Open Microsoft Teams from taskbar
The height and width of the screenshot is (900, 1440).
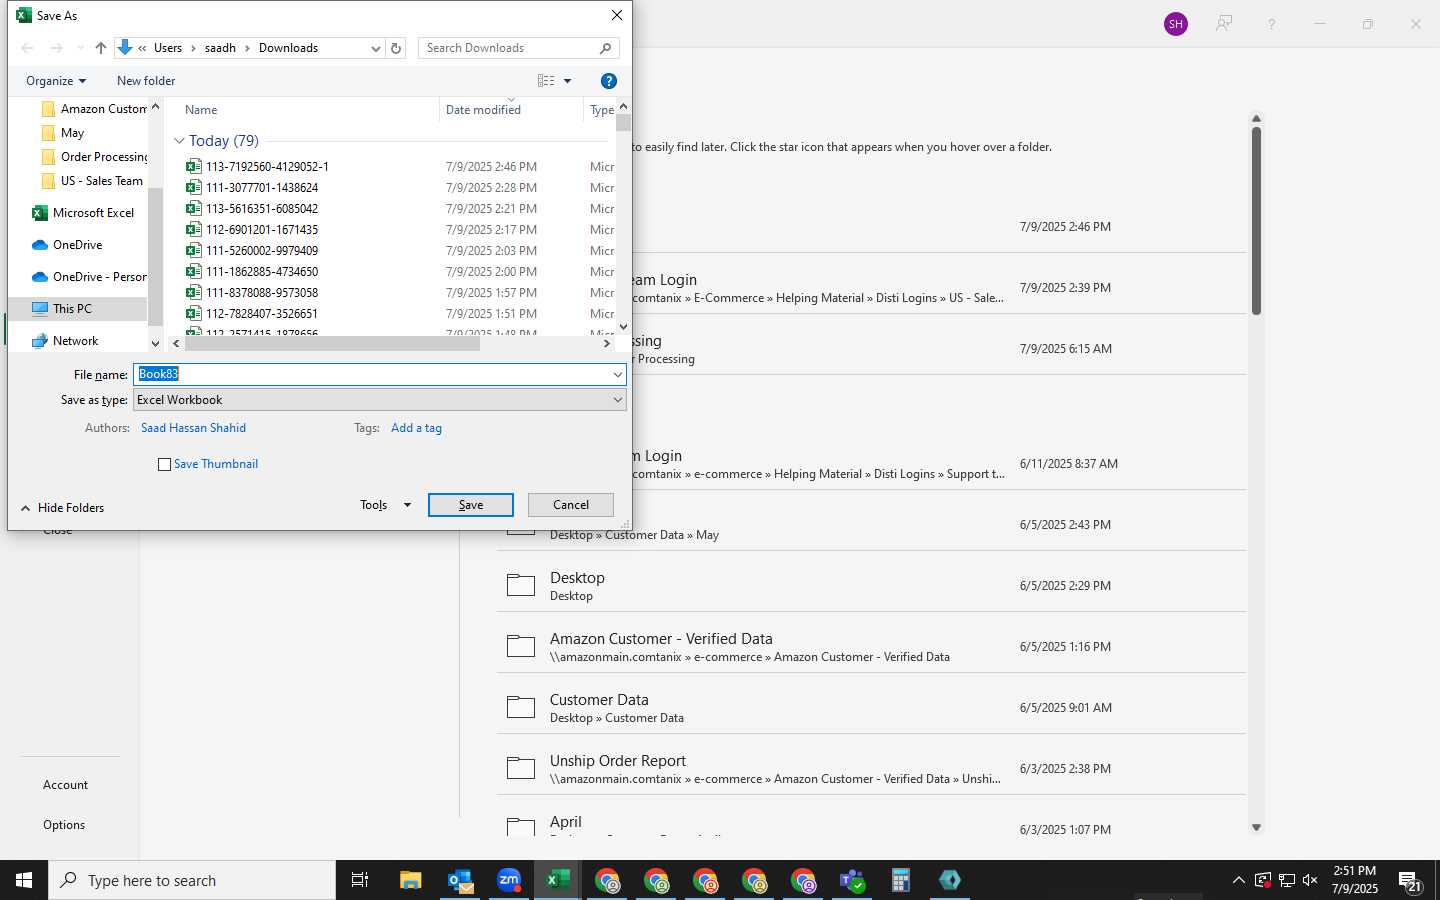[x=852, y=880]
